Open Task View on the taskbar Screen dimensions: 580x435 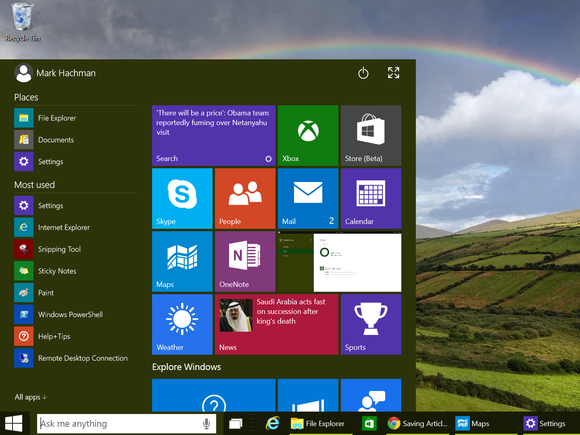[236, 424]
